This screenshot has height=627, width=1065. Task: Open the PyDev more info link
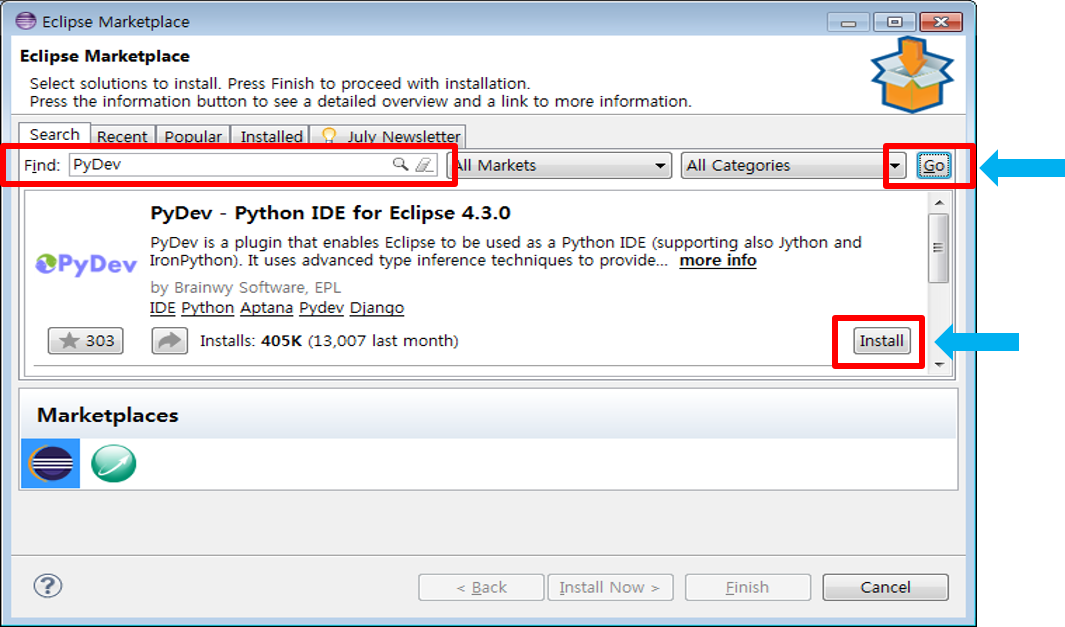coord(717,261)
